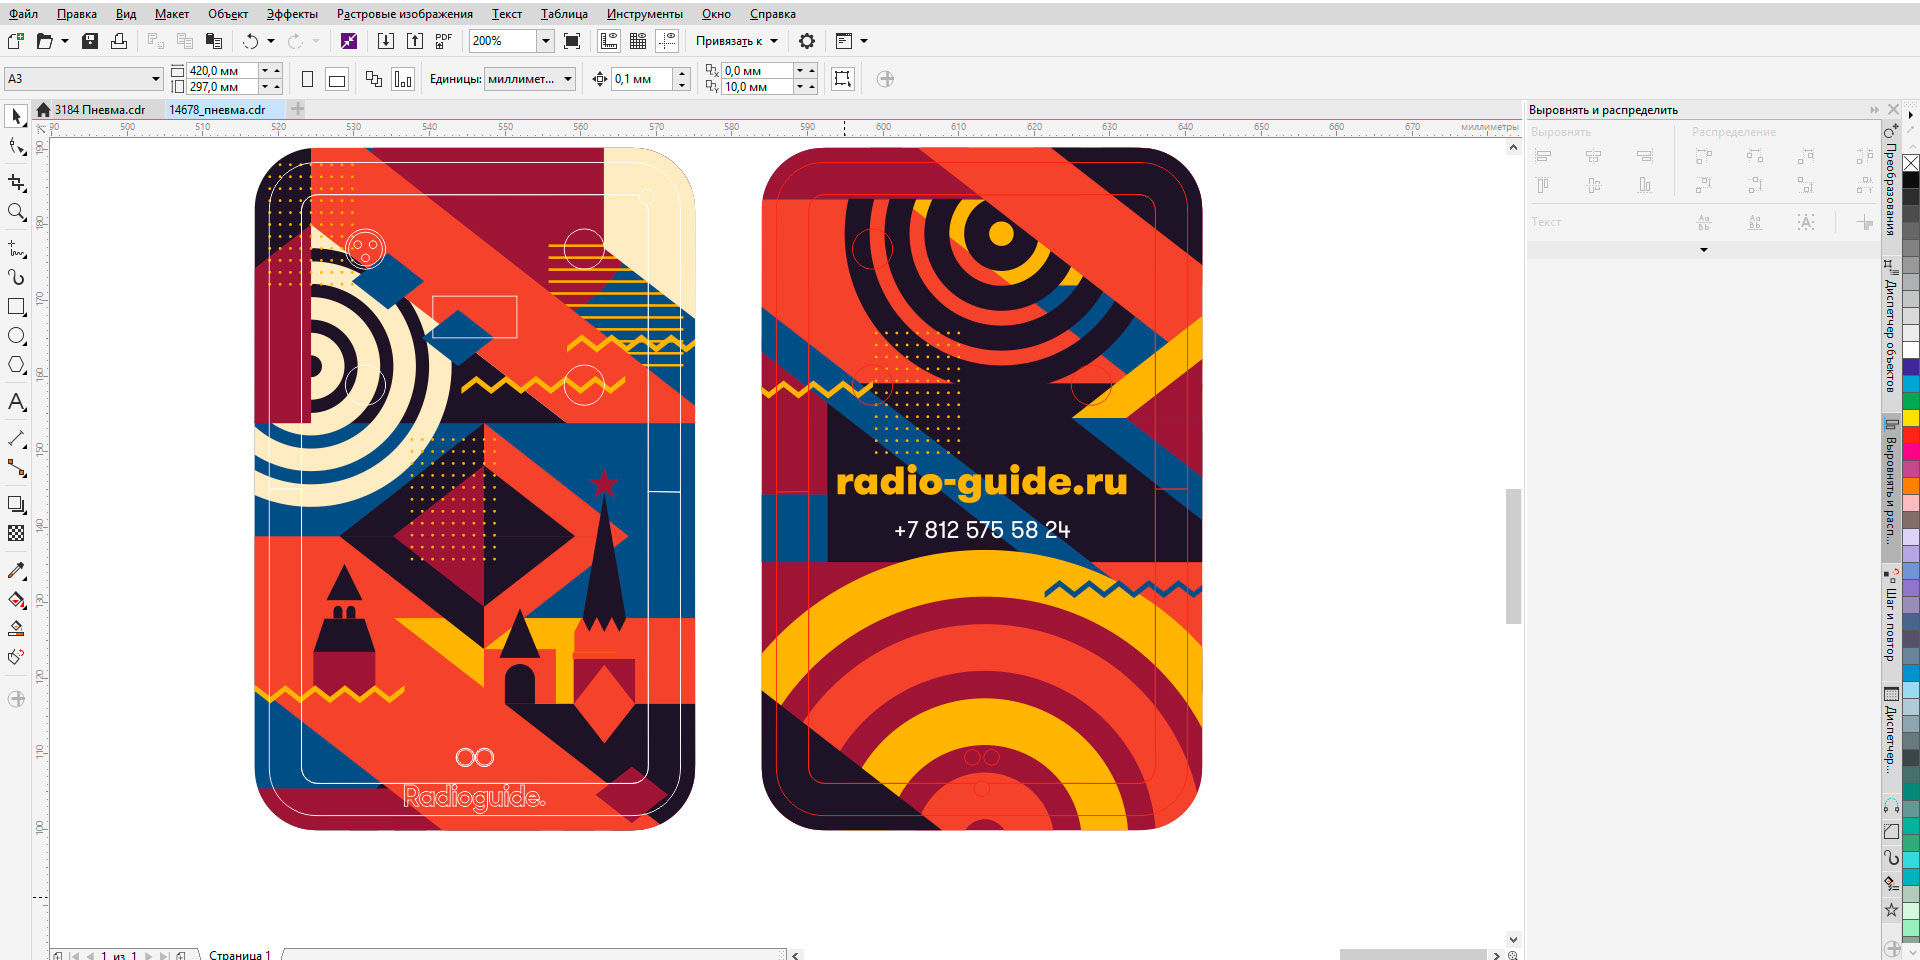Select the Rectangle tool
This screenshot has width=1920, height=960.
point(16,307)
